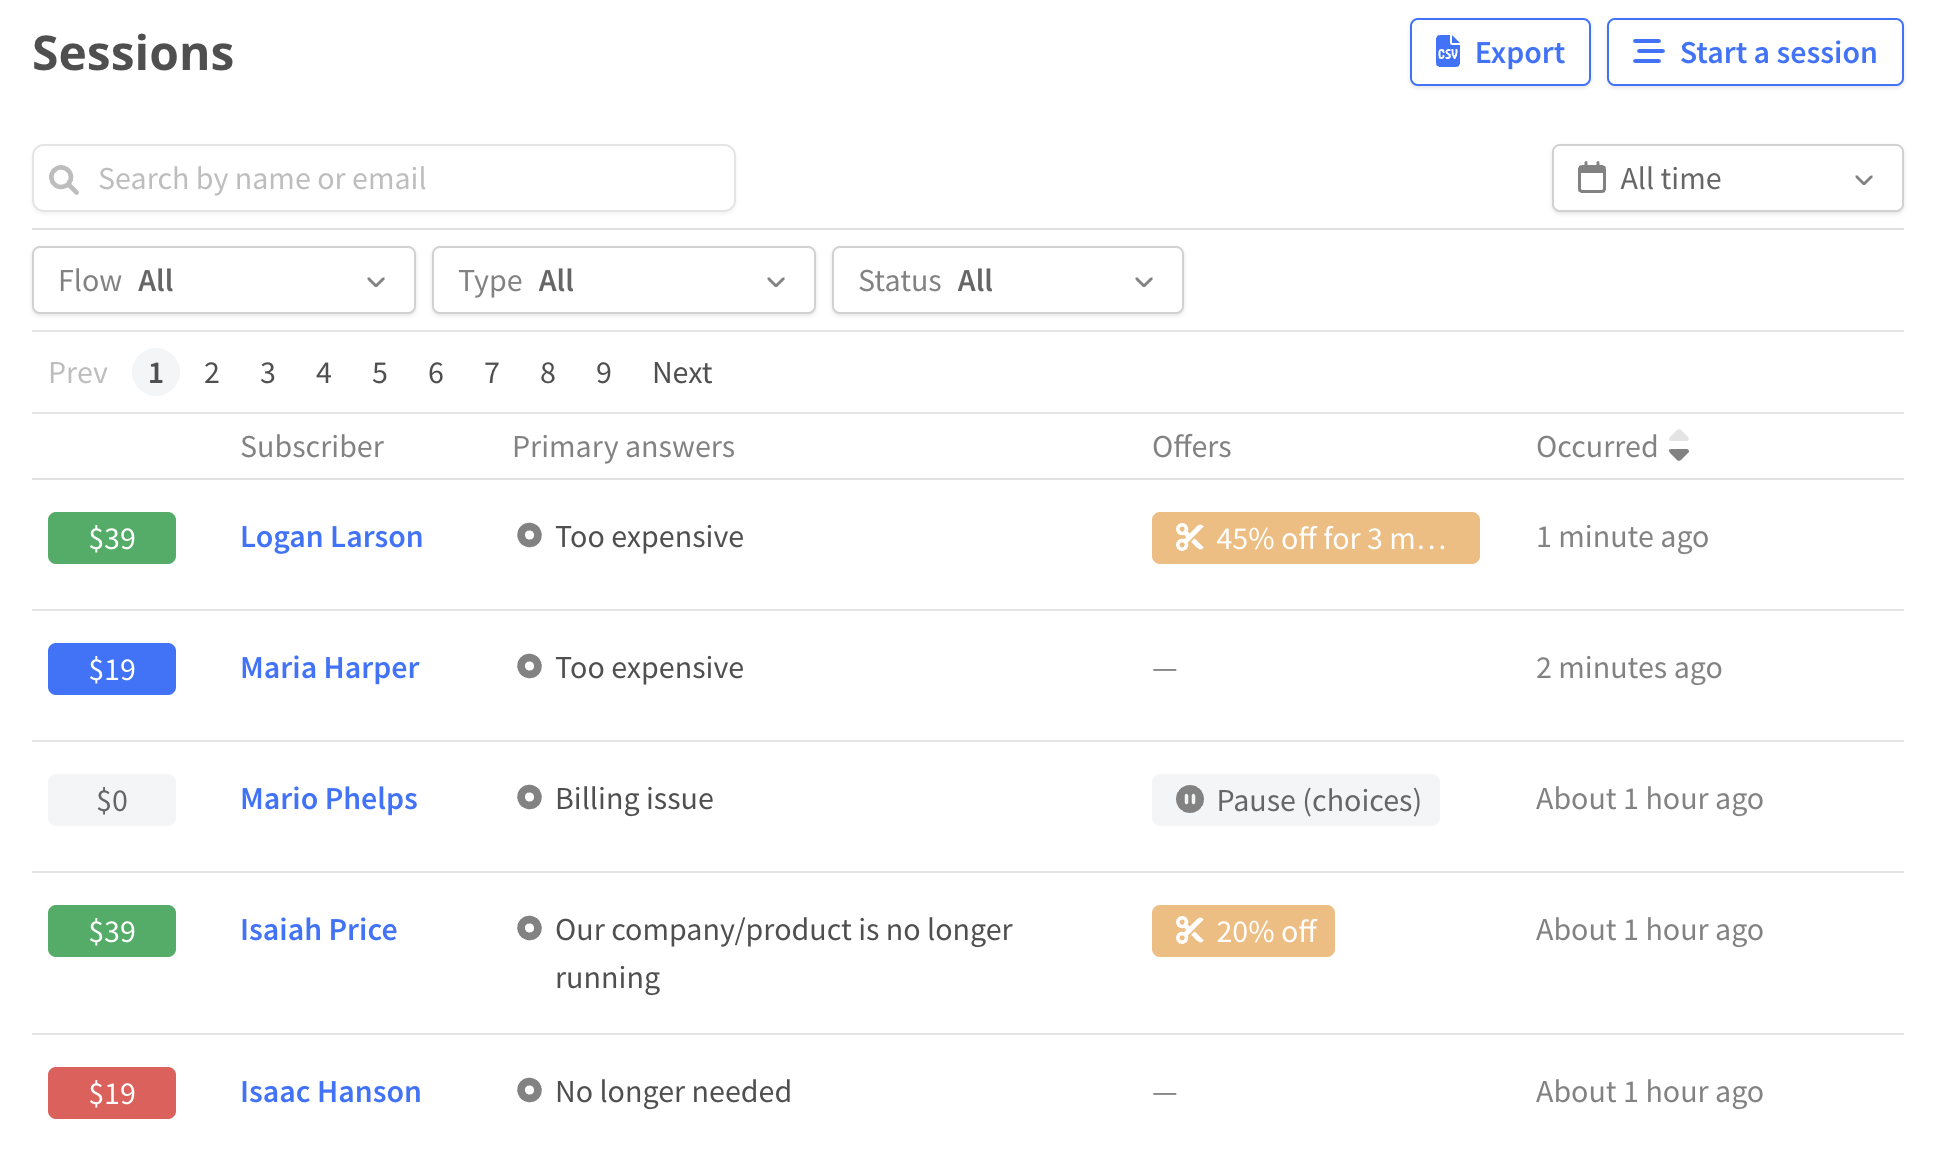Go to page 5 of sessions
This screenshot has width=1938, height=1160.
[x=379, y=373]
